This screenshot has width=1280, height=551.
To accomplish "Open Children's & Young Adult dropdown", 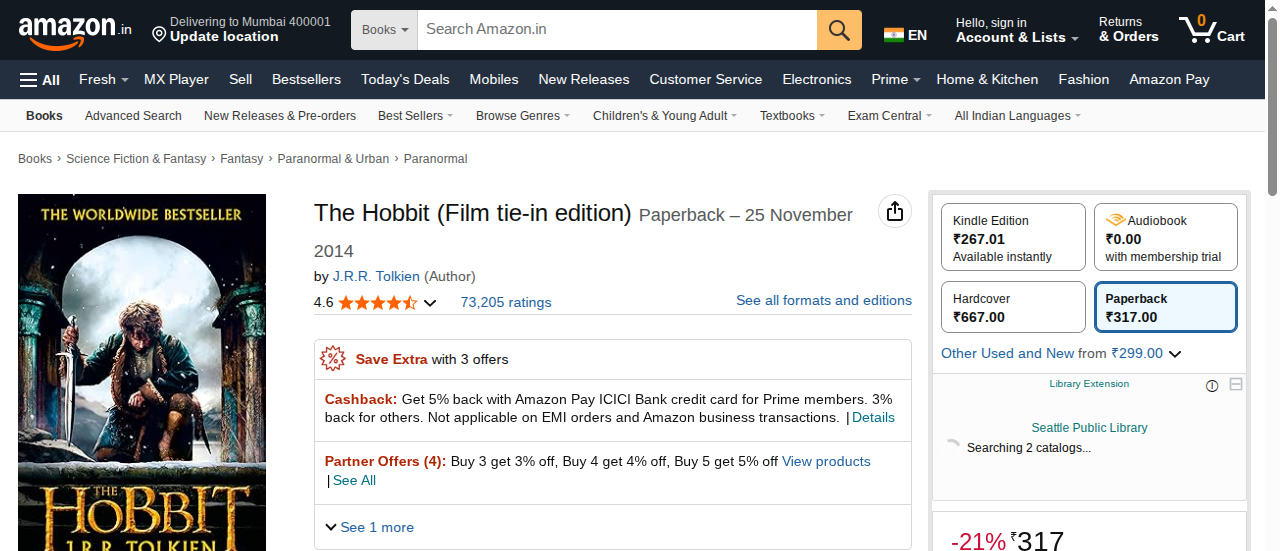I will [665, 116].
